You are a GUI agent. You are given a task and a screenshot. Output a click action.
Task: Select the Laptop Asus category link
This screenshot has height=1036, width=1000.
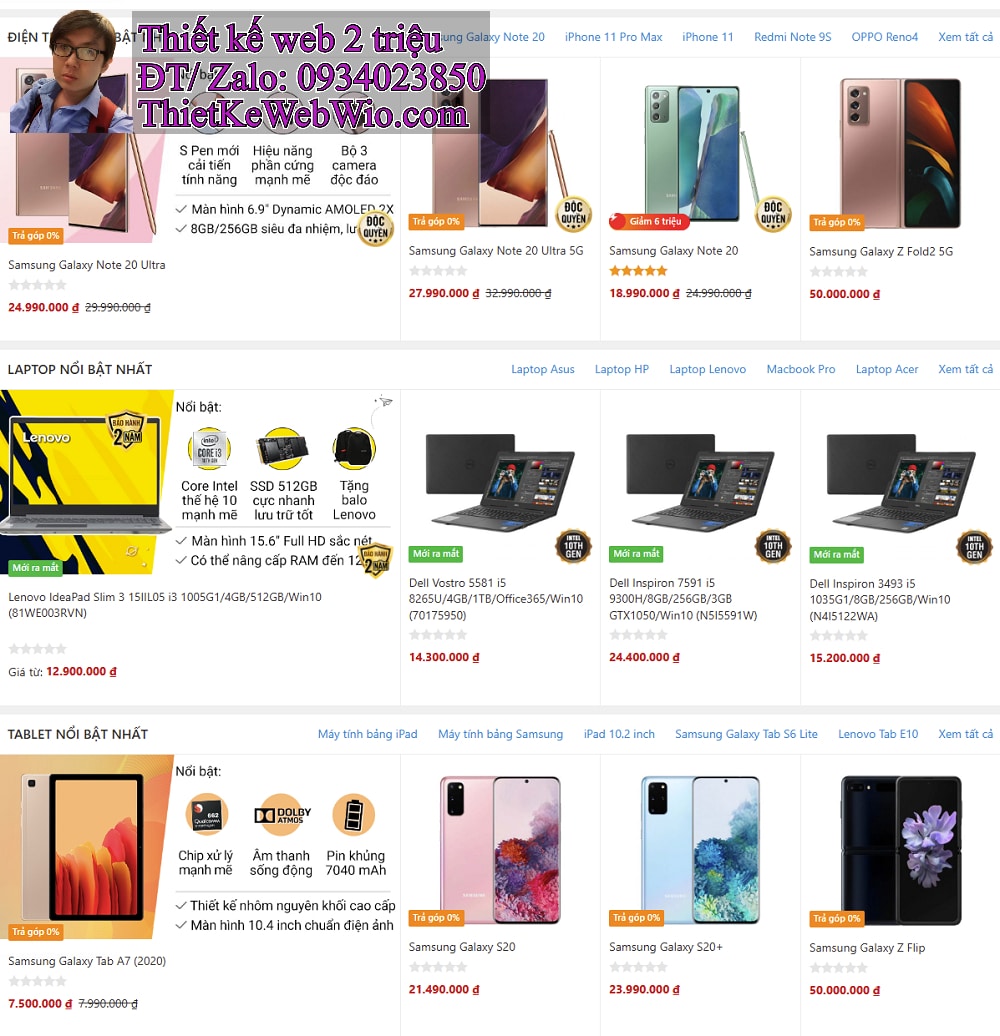(x=543, y=369)
